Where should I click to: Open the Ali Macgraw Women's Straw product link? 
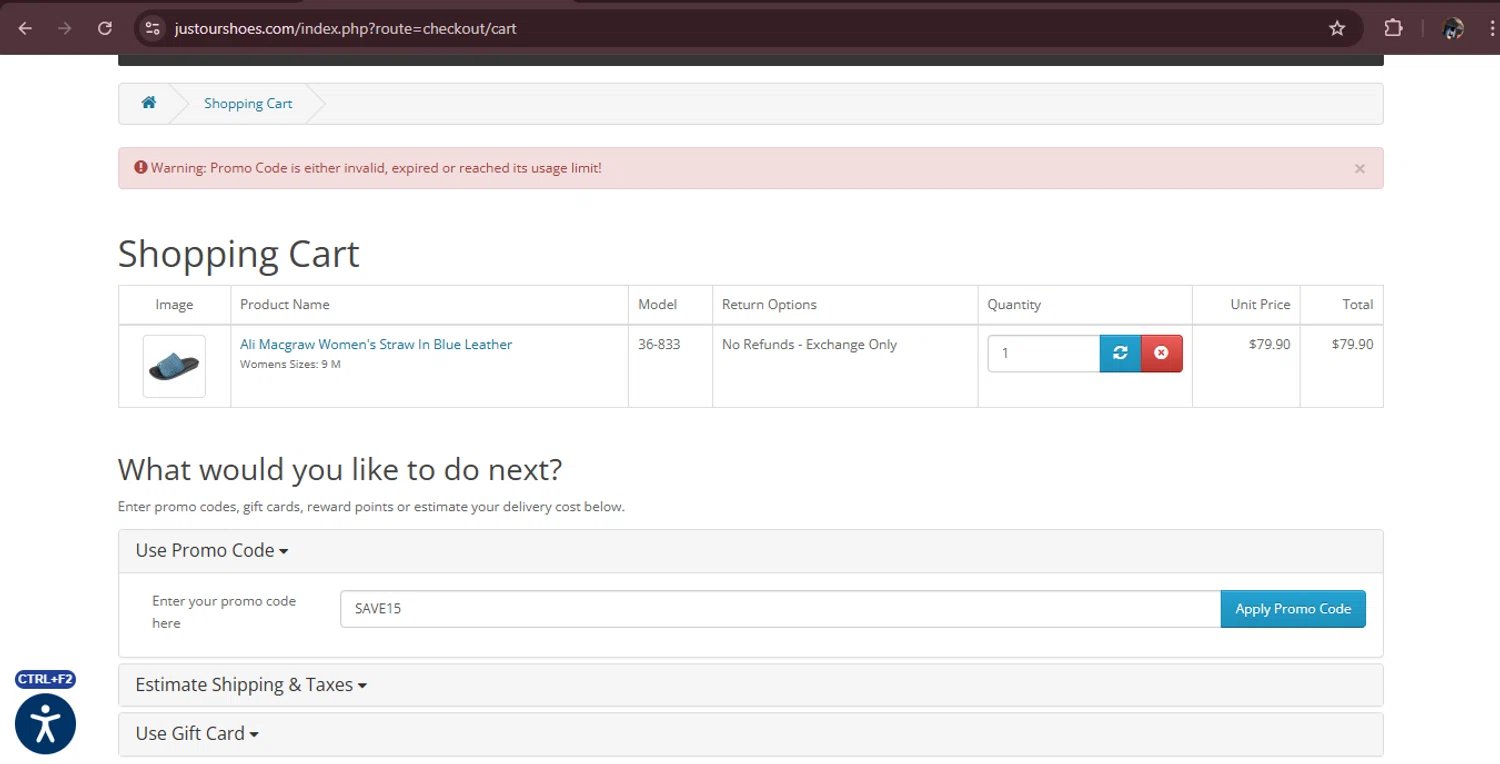pyautogui.click(x=376, y=344)
